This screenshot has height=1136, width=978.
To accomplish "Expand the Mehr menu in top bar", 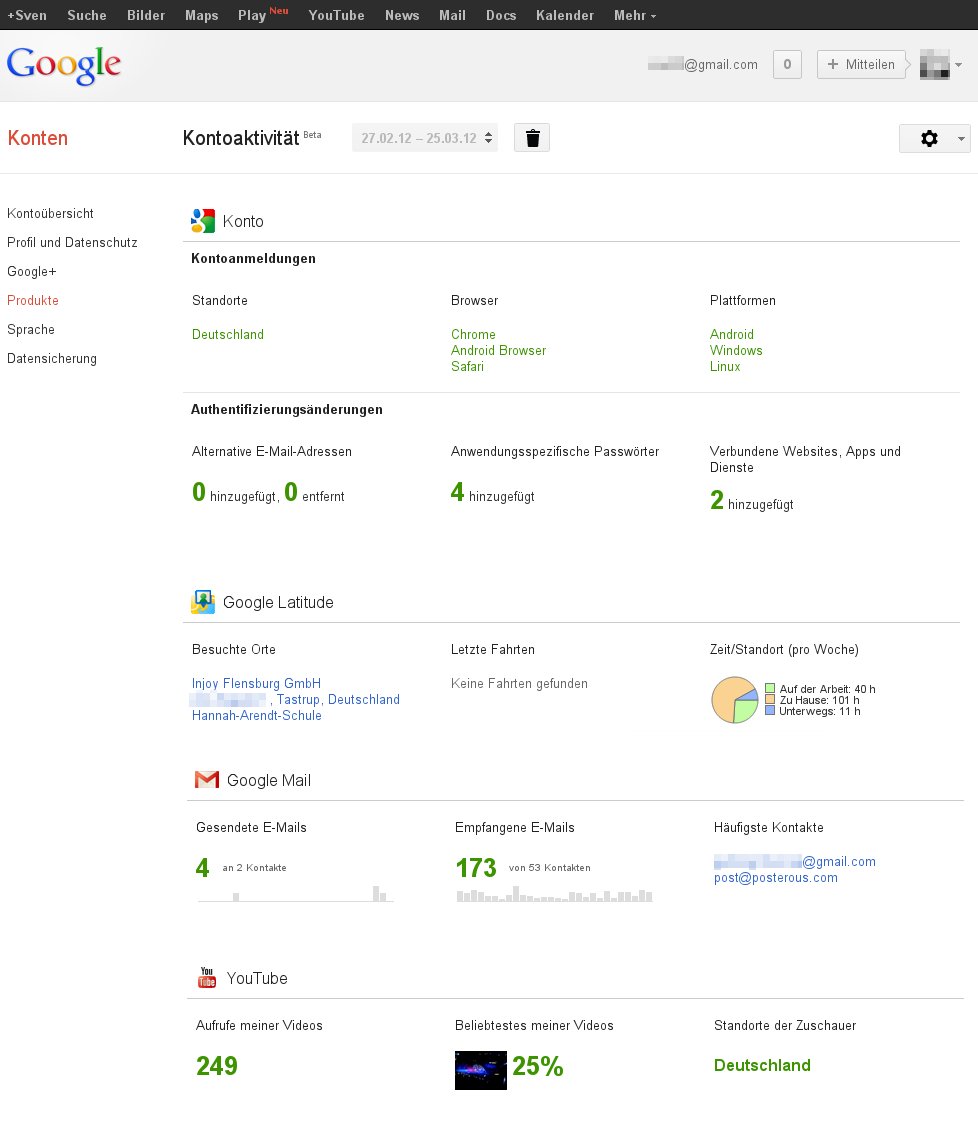I will 635,15.
